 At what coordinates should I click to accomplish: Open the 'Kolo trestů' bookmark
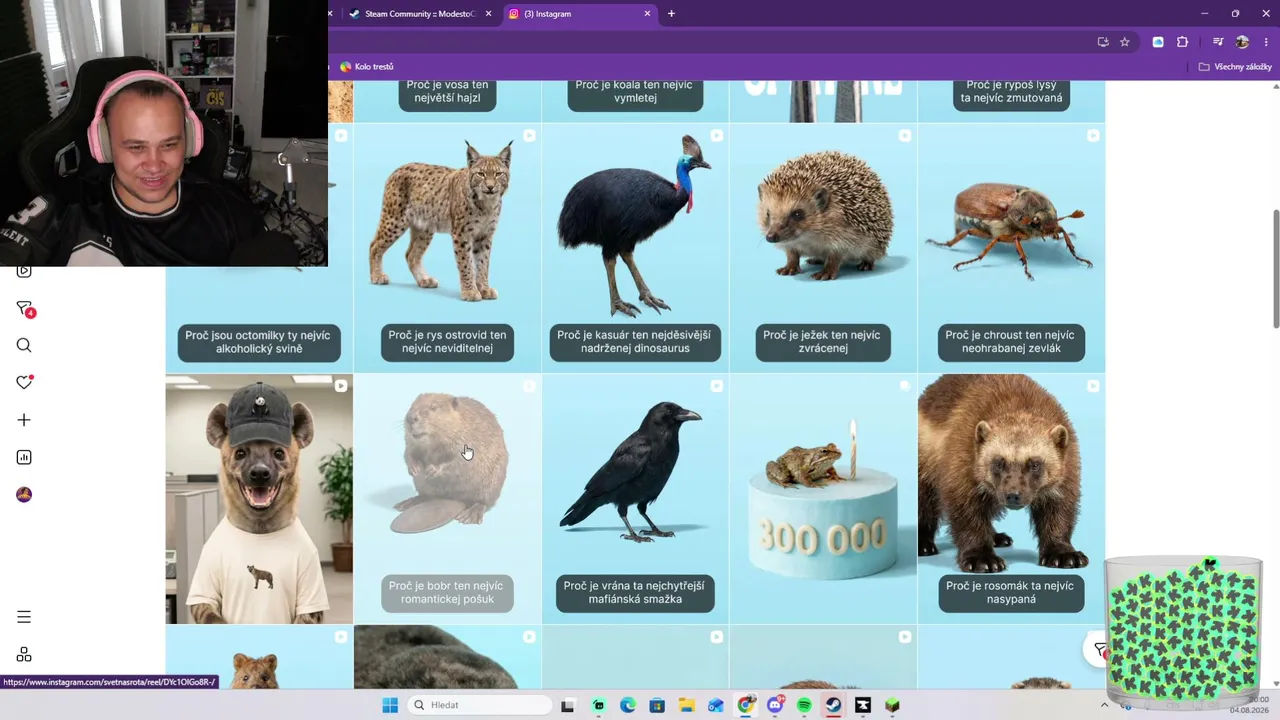(367, 67)
